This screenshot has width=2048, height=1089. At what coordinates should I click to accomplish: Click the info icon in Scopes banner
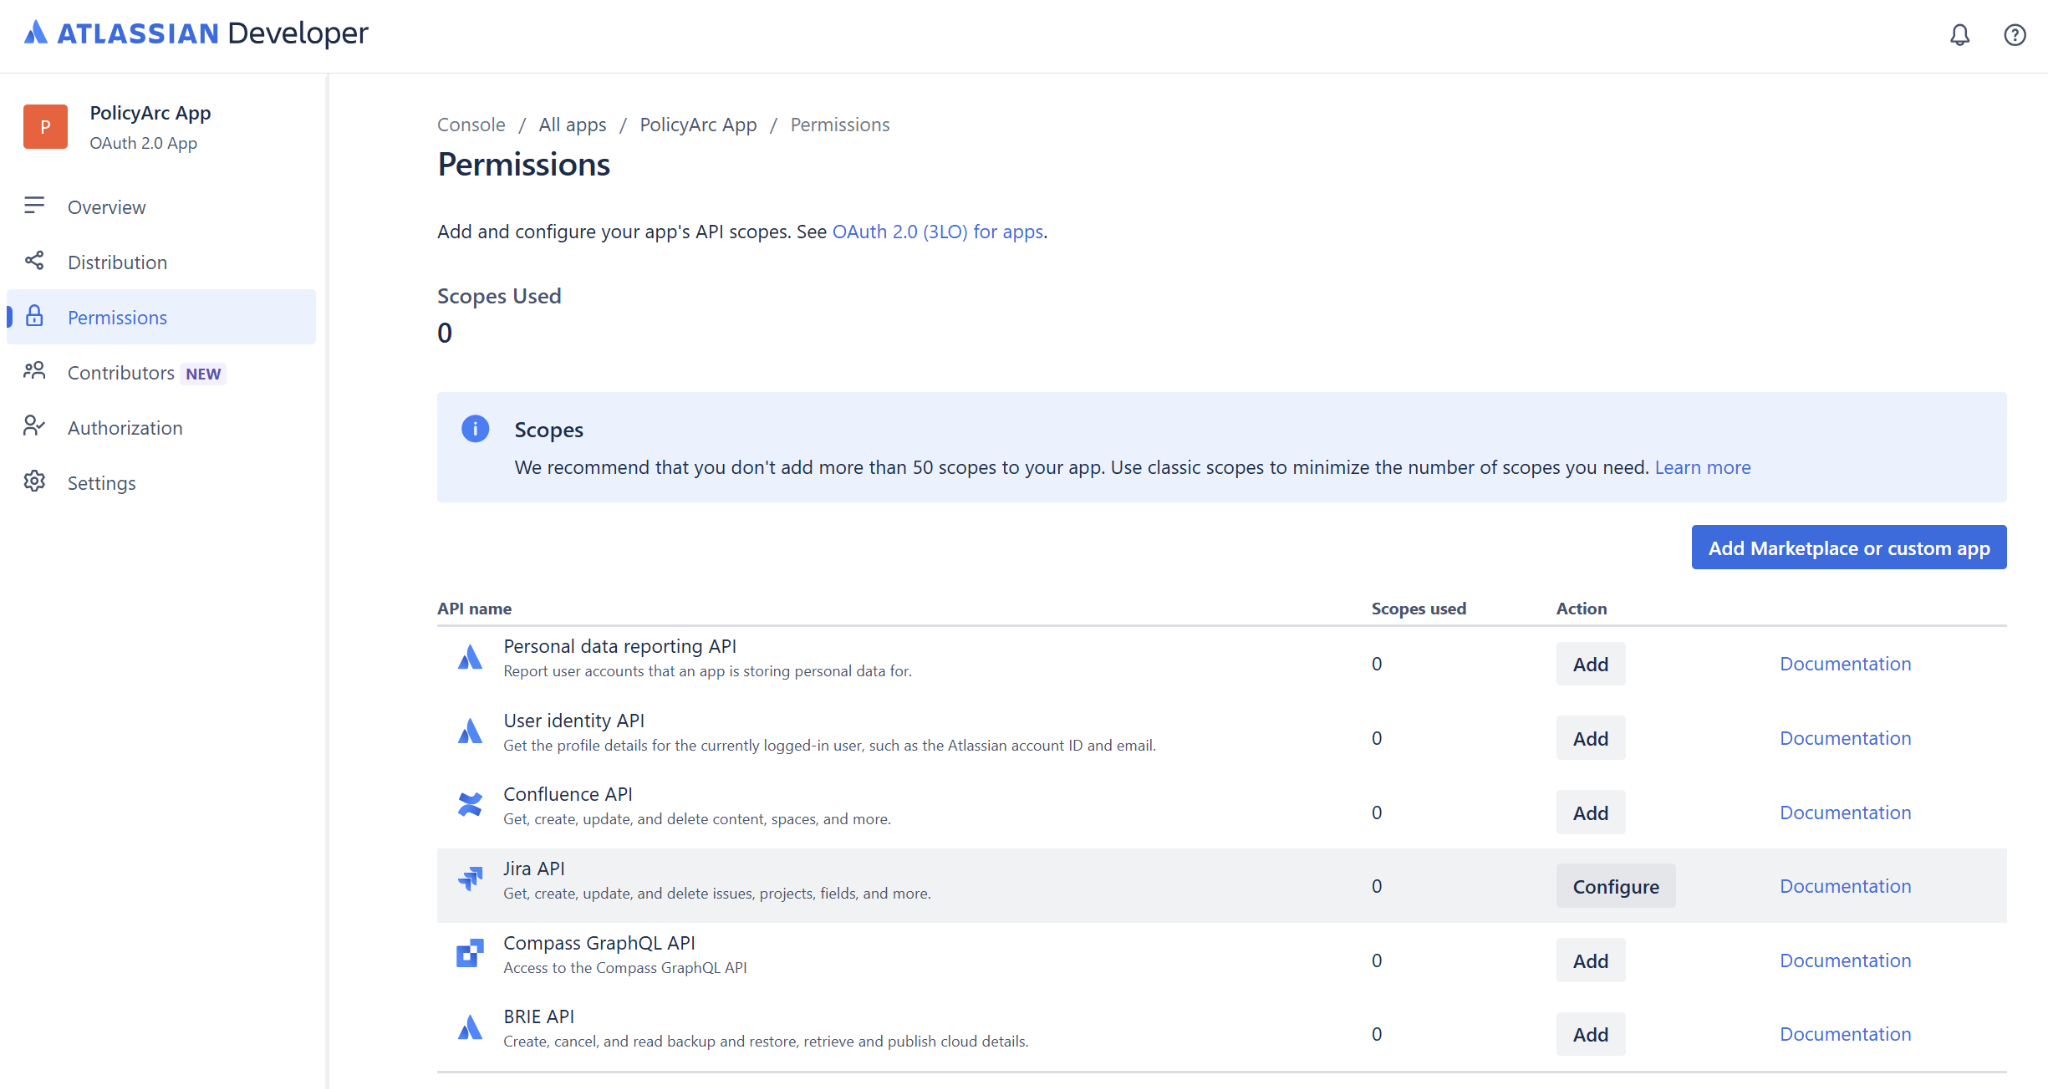[475, 429]
